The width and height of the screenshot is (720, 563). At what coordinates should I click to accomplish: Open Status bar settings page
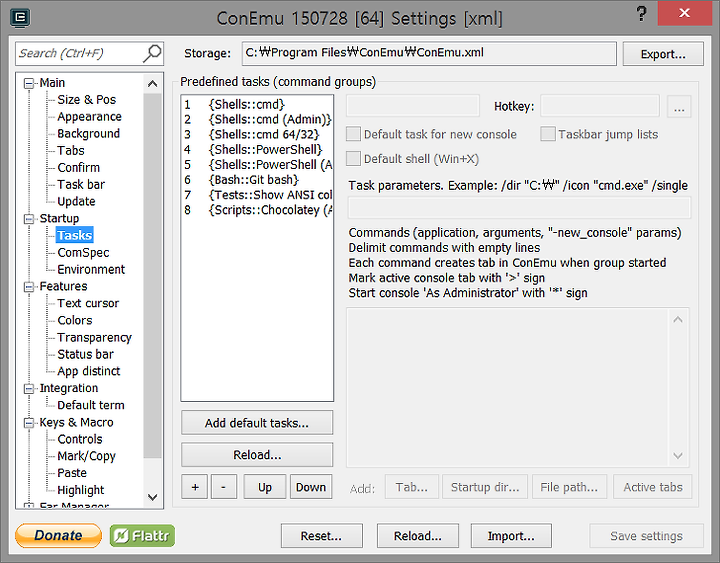pyautogui.click(x=85, y=355)
